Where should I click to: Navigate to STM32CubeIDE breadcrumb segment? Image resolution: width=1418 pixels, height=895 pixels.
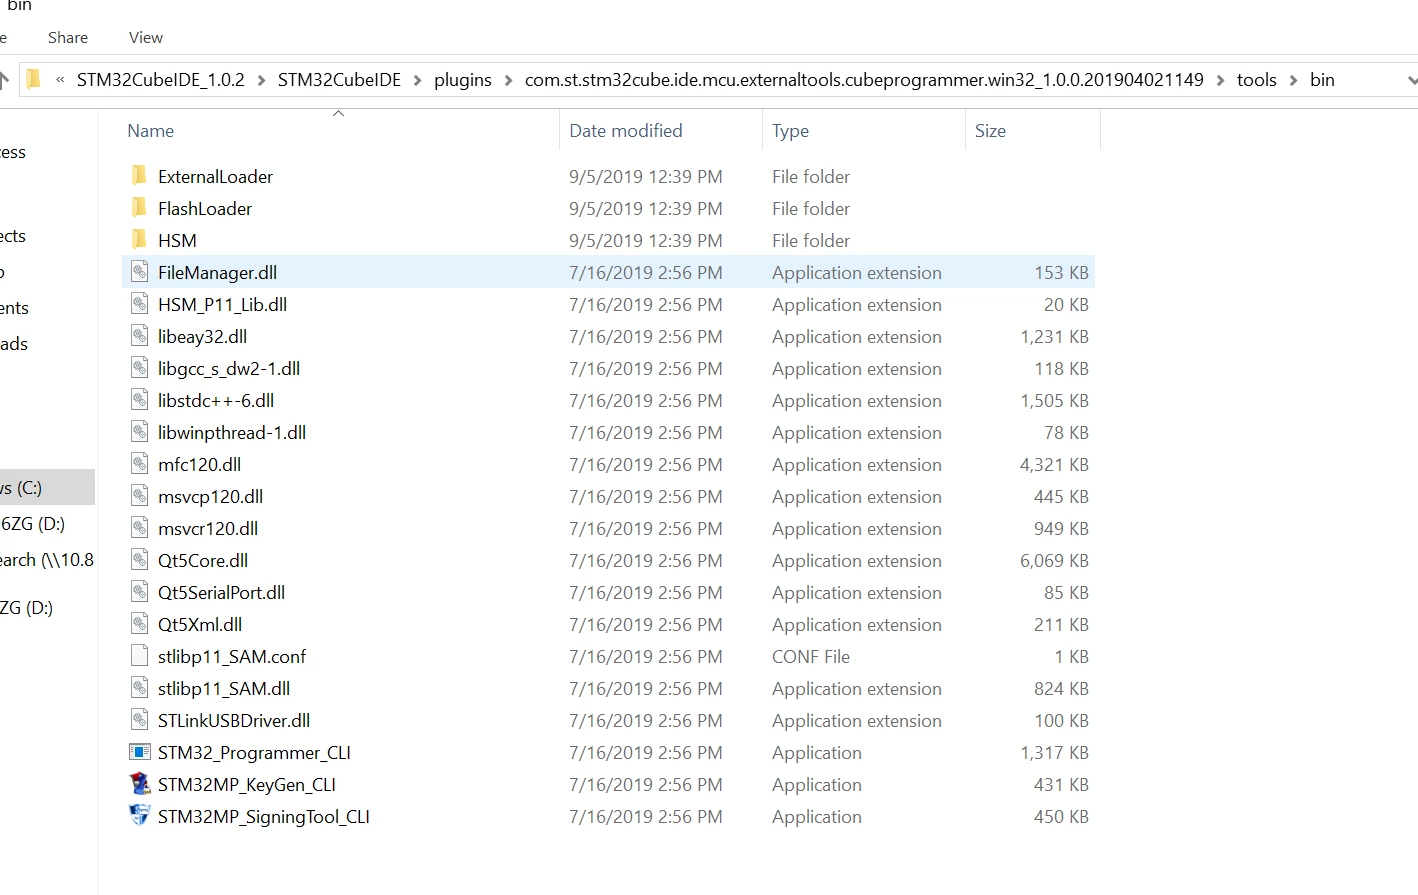(x=339, y=80)
